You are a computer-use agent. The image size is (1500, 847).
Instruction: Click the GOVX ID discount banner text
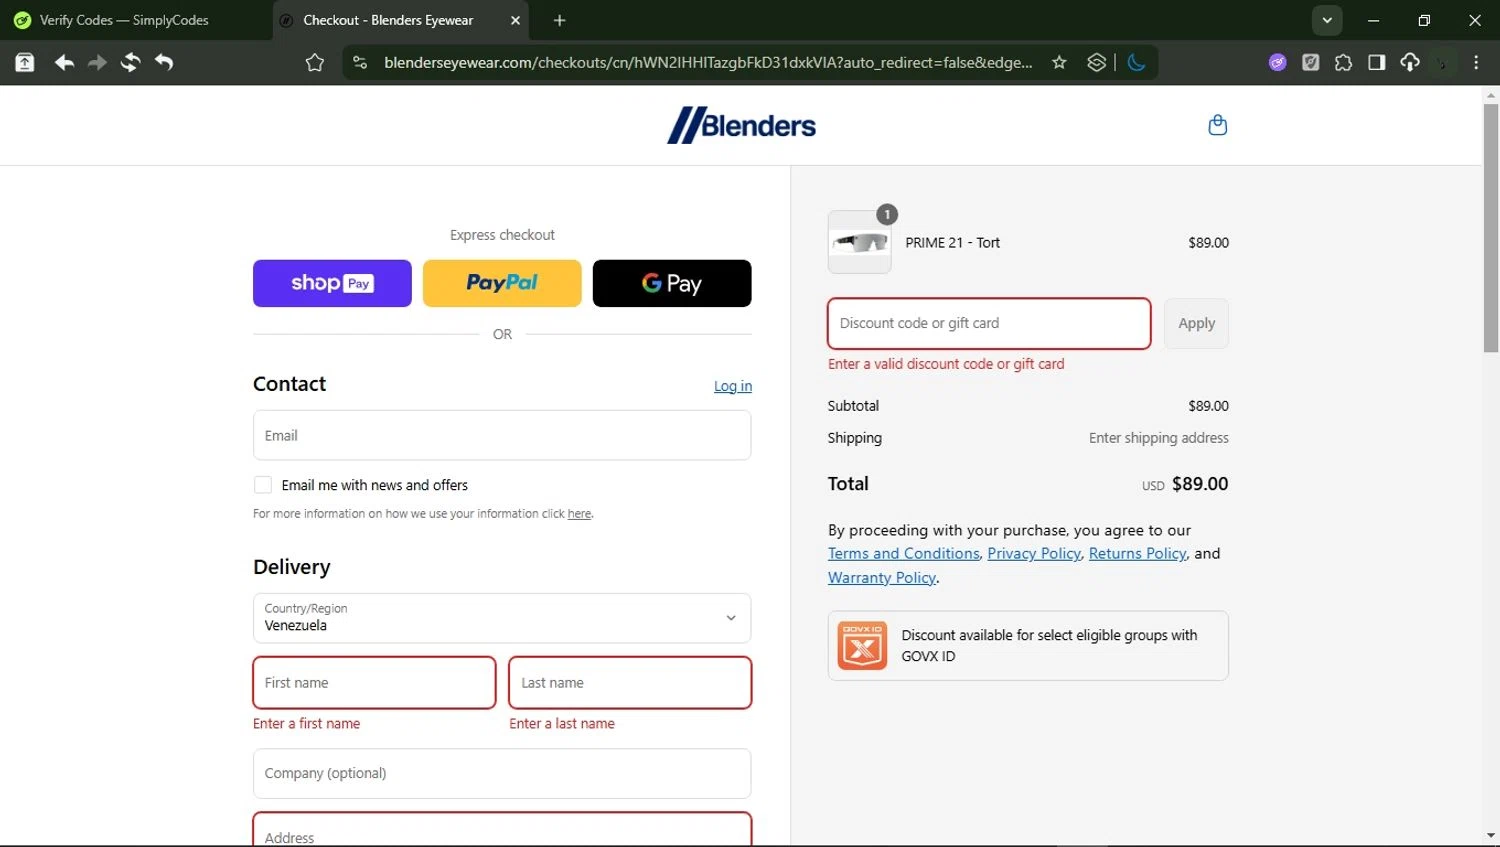click(1049, 645)
